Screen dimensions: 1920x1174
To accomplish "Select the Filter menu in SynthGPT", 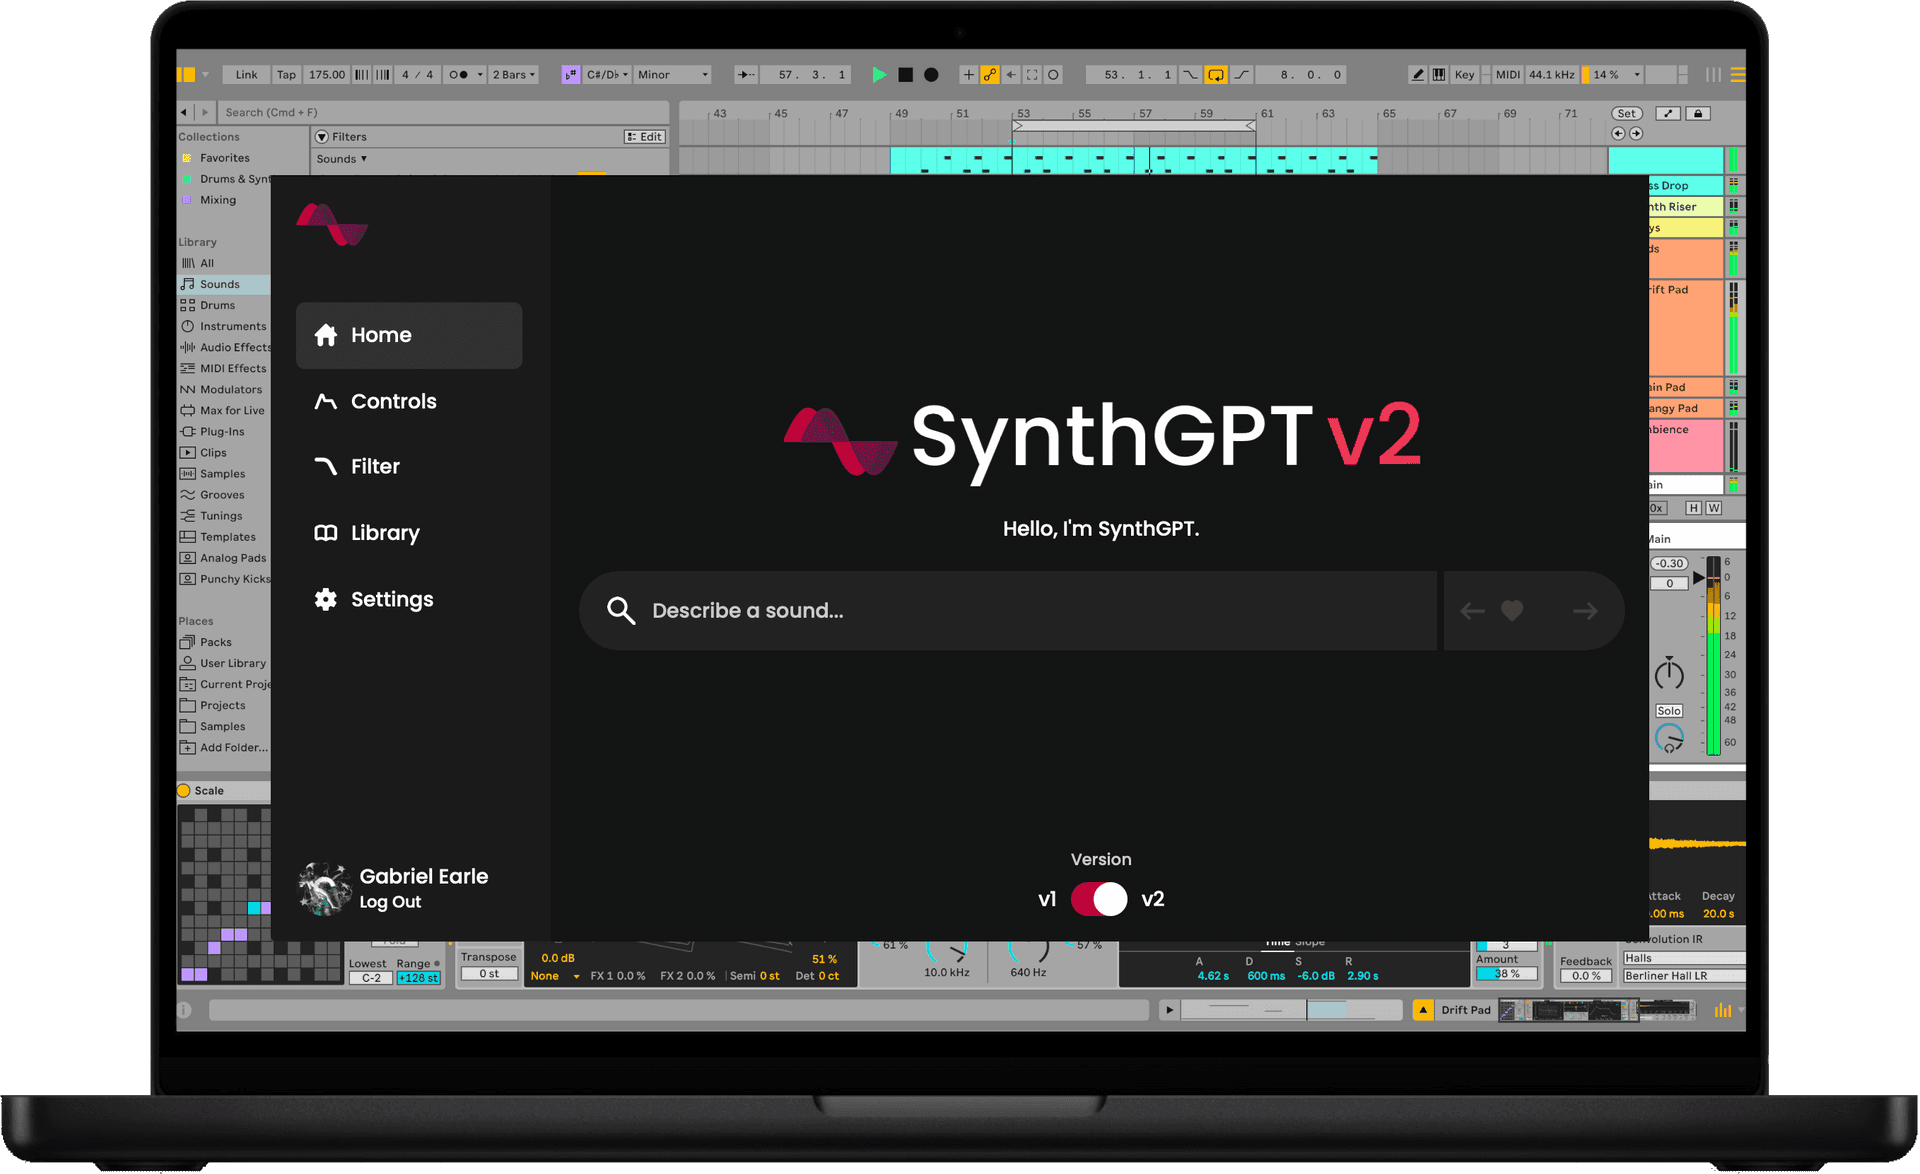I will pos(376,466).
